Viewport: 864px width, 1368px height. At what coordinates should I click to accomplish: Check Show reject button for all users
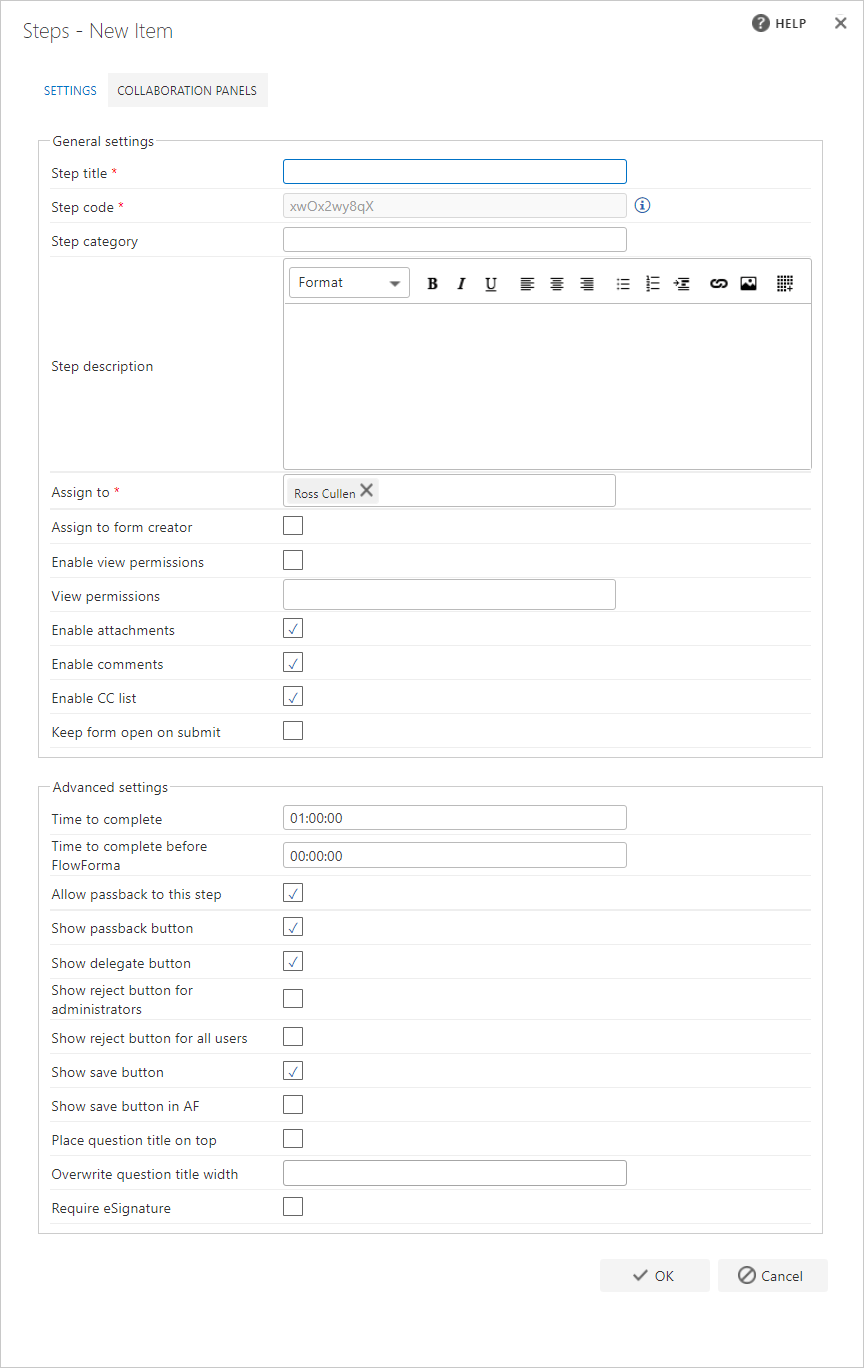(293, 1036)
